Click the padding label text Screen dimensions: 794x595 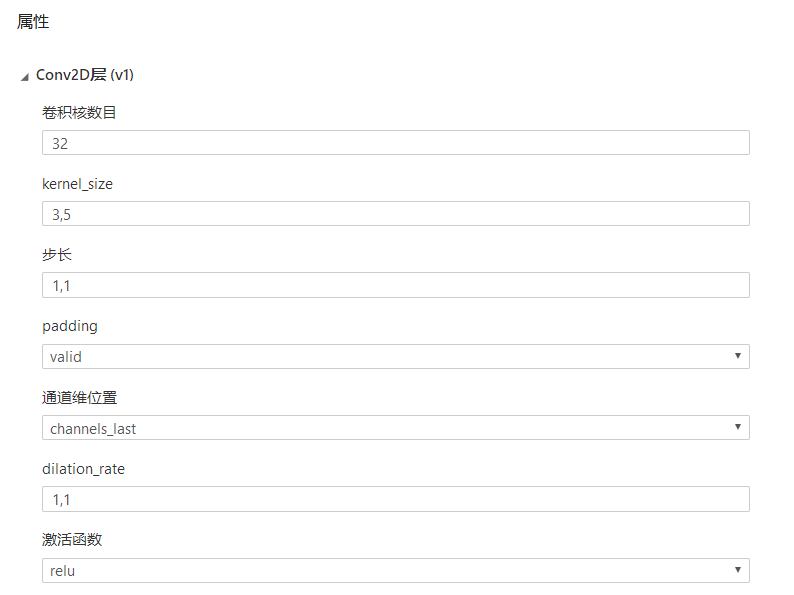[x=70, y=326]
